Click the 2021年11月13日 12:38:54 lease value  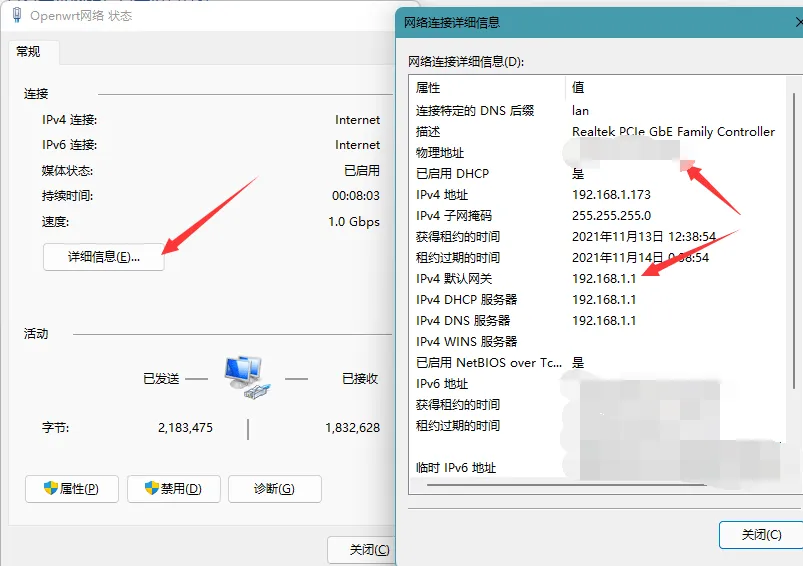(644, 237)
